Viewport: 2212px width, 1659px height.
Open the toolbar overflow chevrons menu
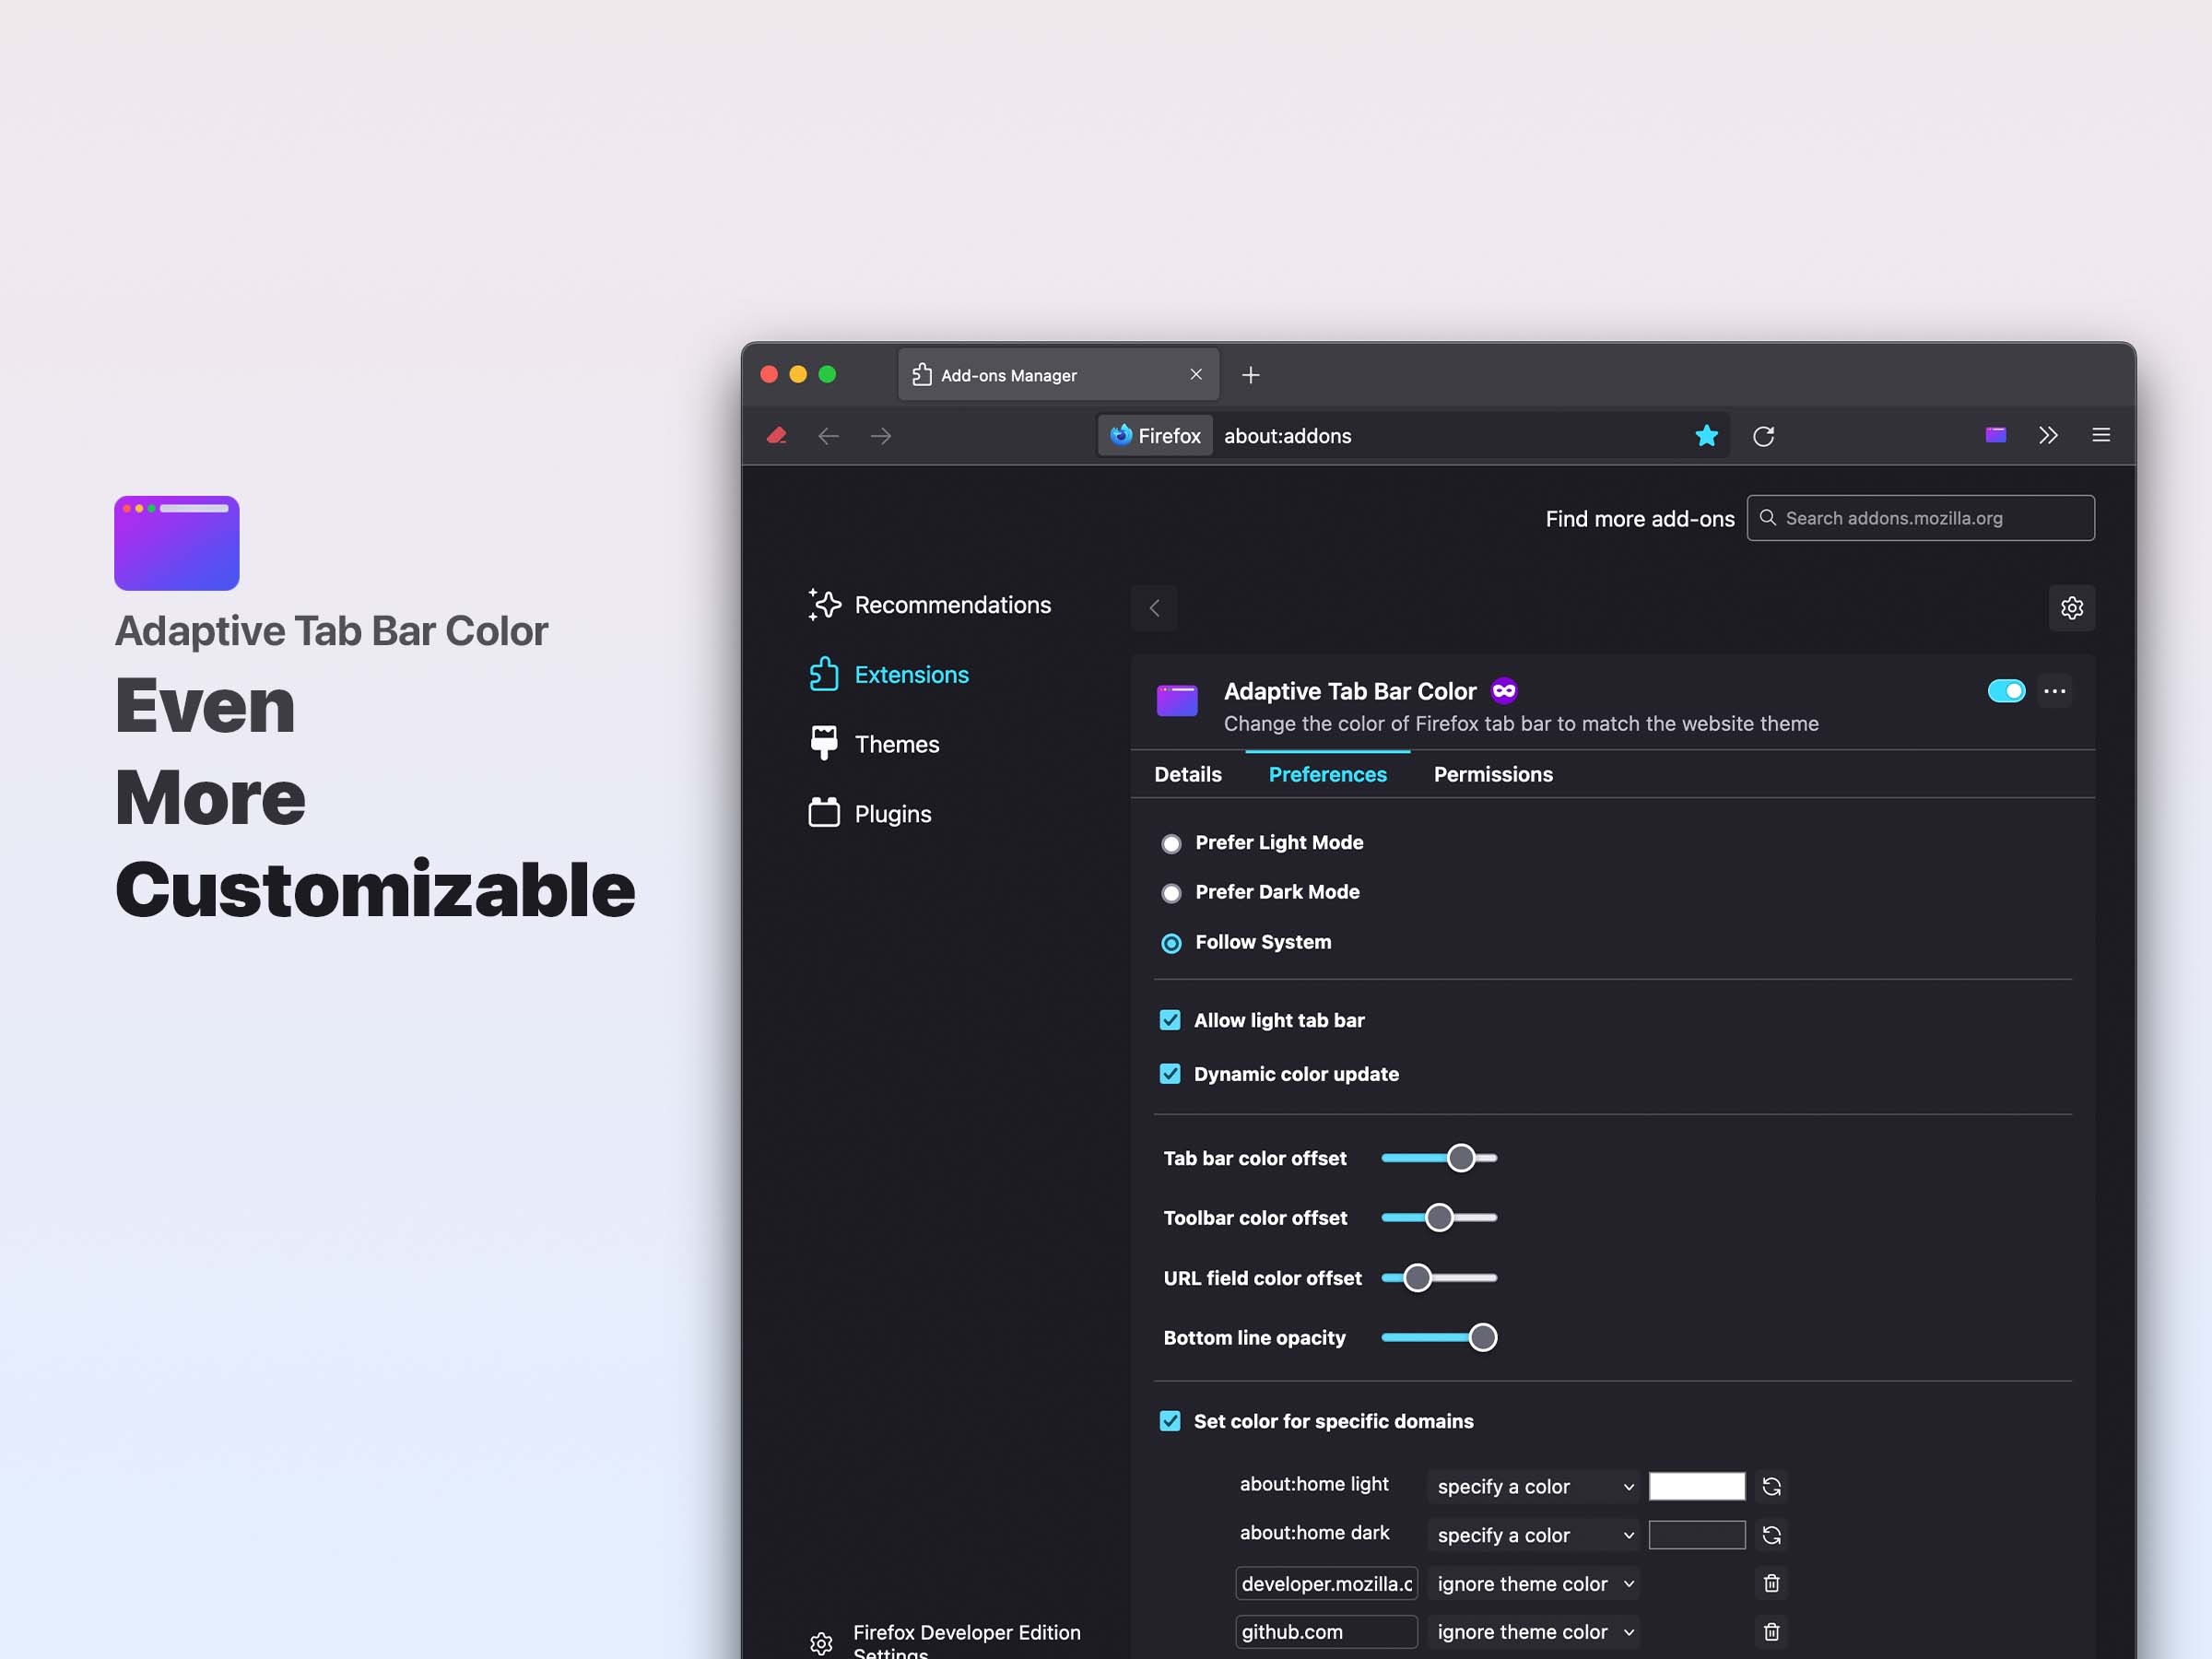(x=2048, y=435)
